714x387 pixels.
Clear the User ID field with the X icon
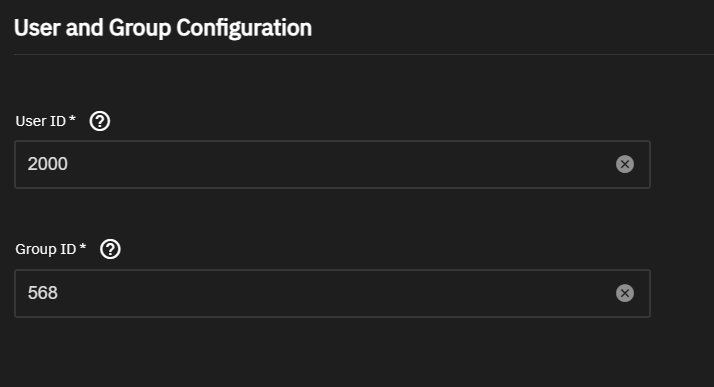[625, 164]
